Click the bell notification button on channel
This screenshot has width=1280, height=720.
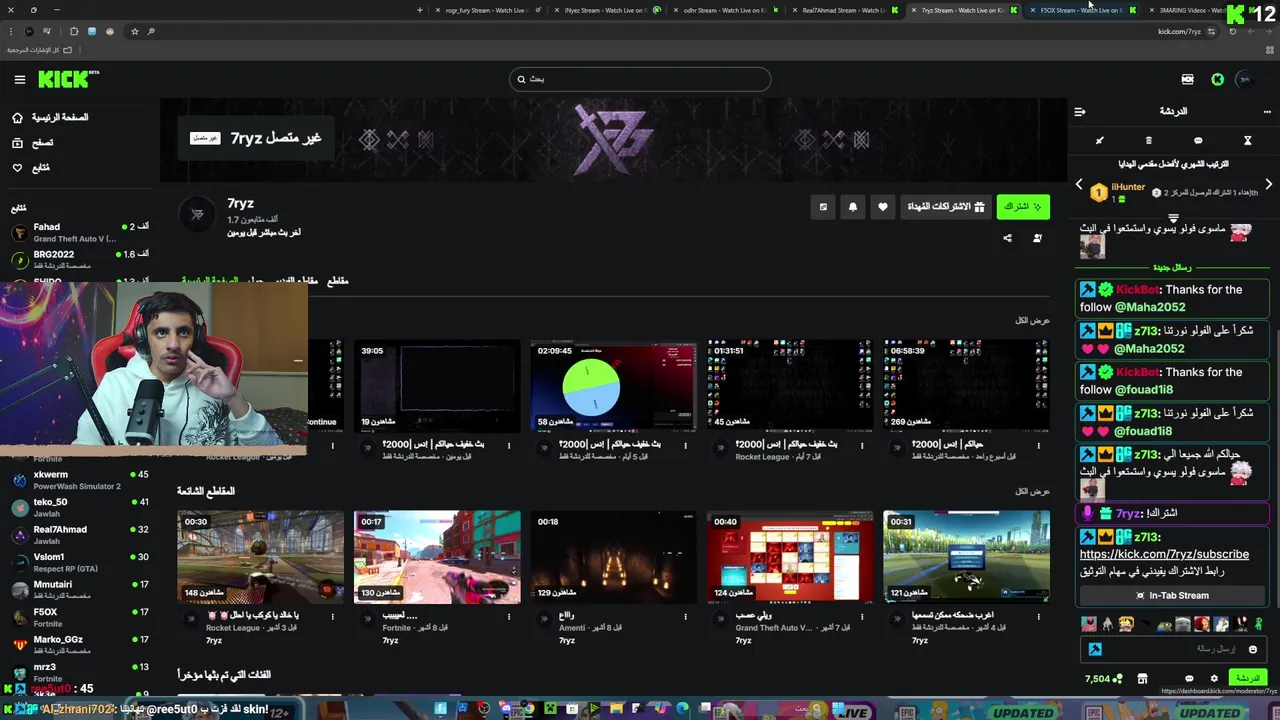(853, 207)
